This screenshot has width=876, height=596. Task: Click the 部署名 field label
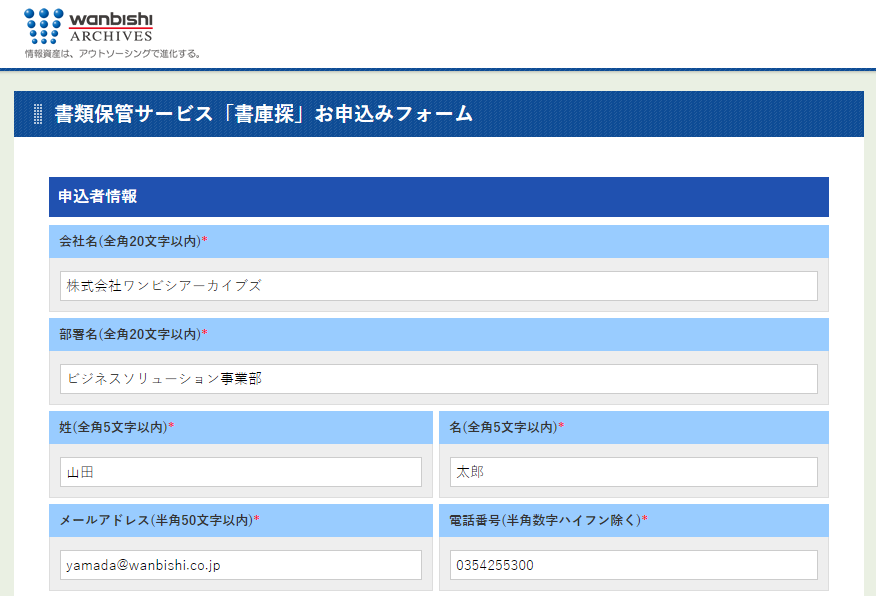(x=130, y=334)
